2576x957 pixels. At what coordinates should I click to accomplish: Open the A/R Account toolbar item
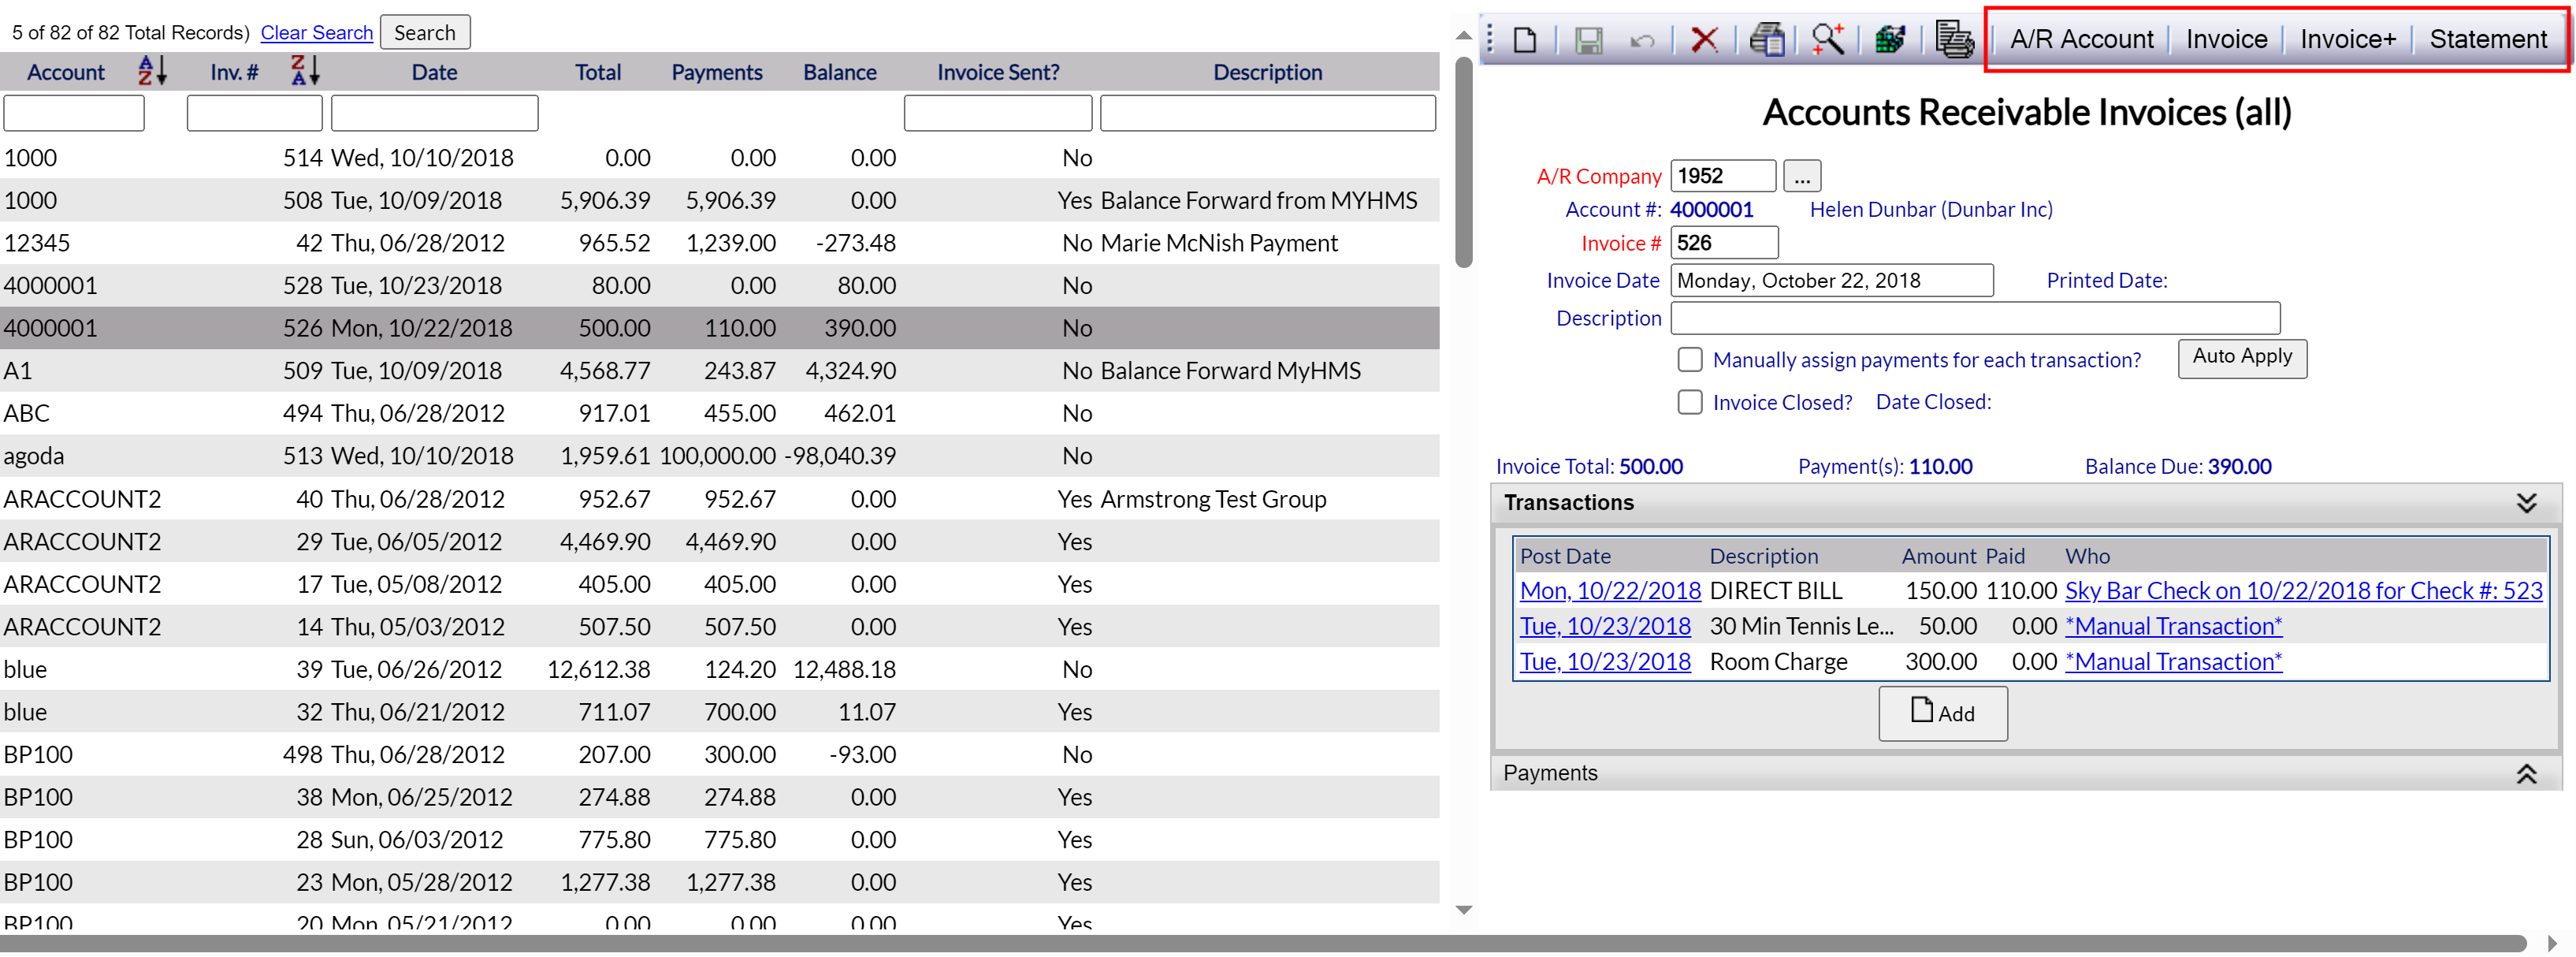(x=2081, y=39)
